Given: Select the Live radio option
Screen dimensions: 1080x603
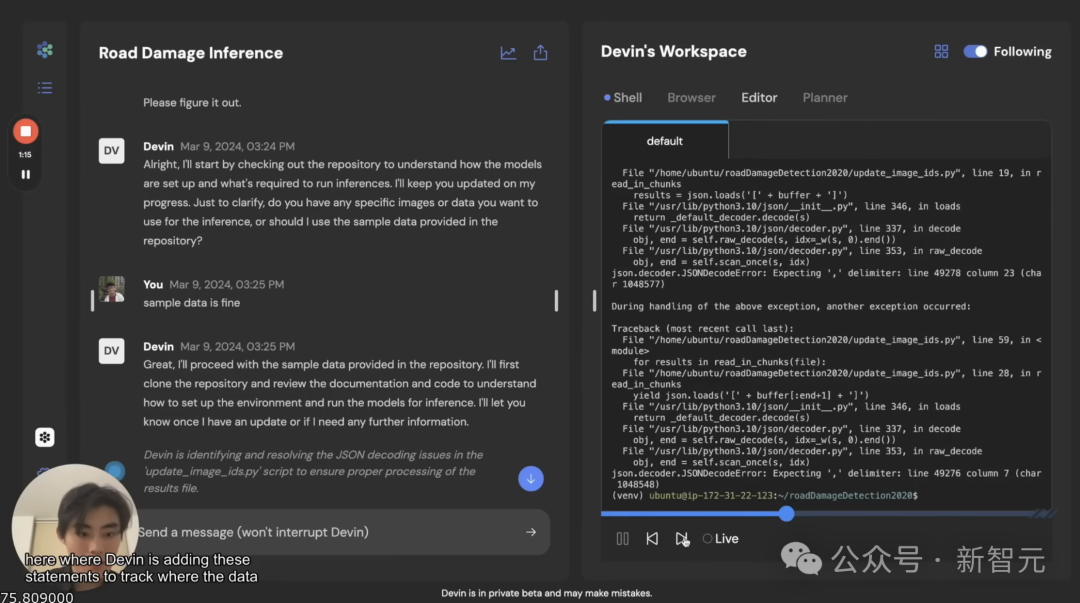Looking at the screenshot, I should (x=707, y=539).
